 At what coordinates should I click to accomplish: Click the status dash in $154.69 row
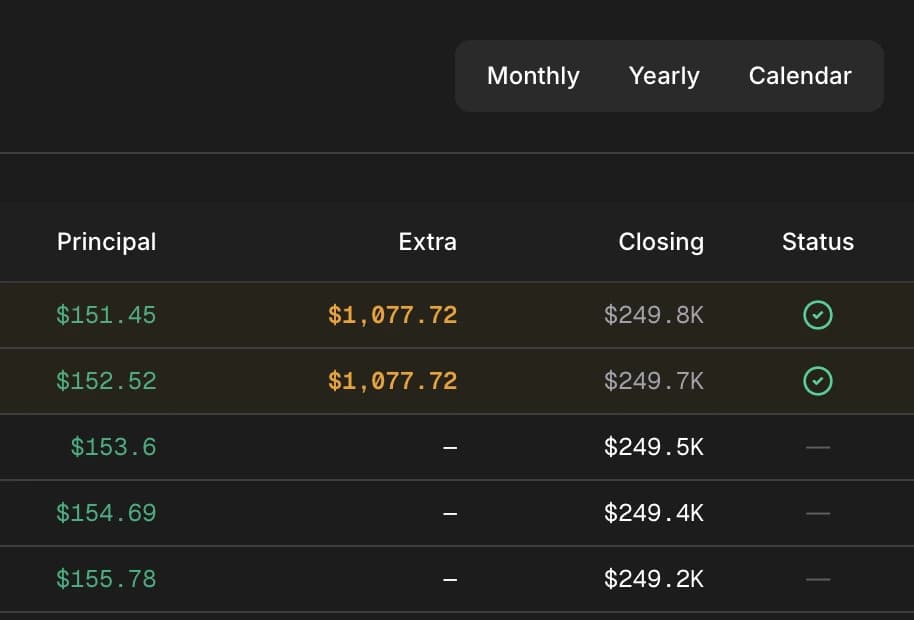[x=818, y=513]
